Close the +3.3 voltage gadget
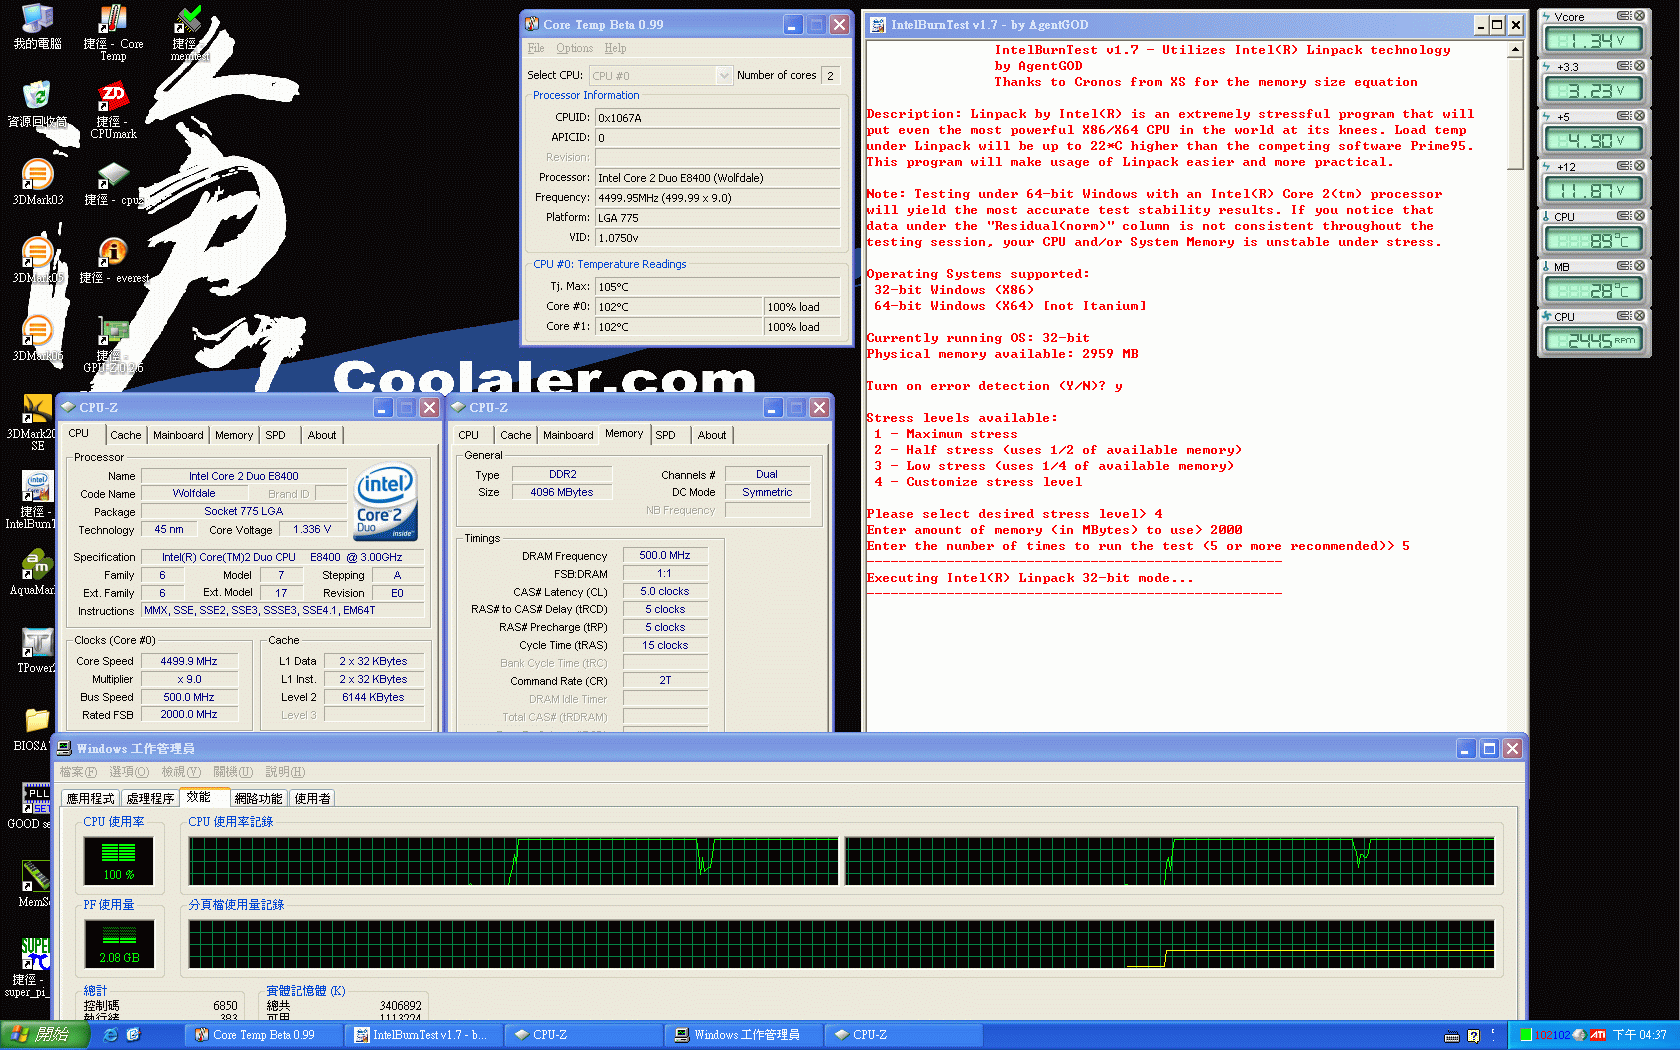 pyautogui.click(x=1639, y=66)
